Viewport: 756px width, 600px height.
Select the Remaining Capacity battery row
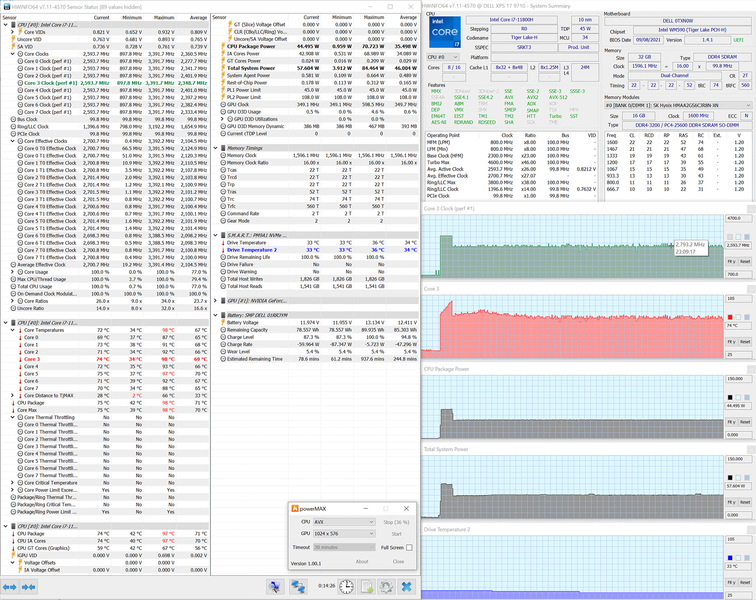[x=315, y=330]
